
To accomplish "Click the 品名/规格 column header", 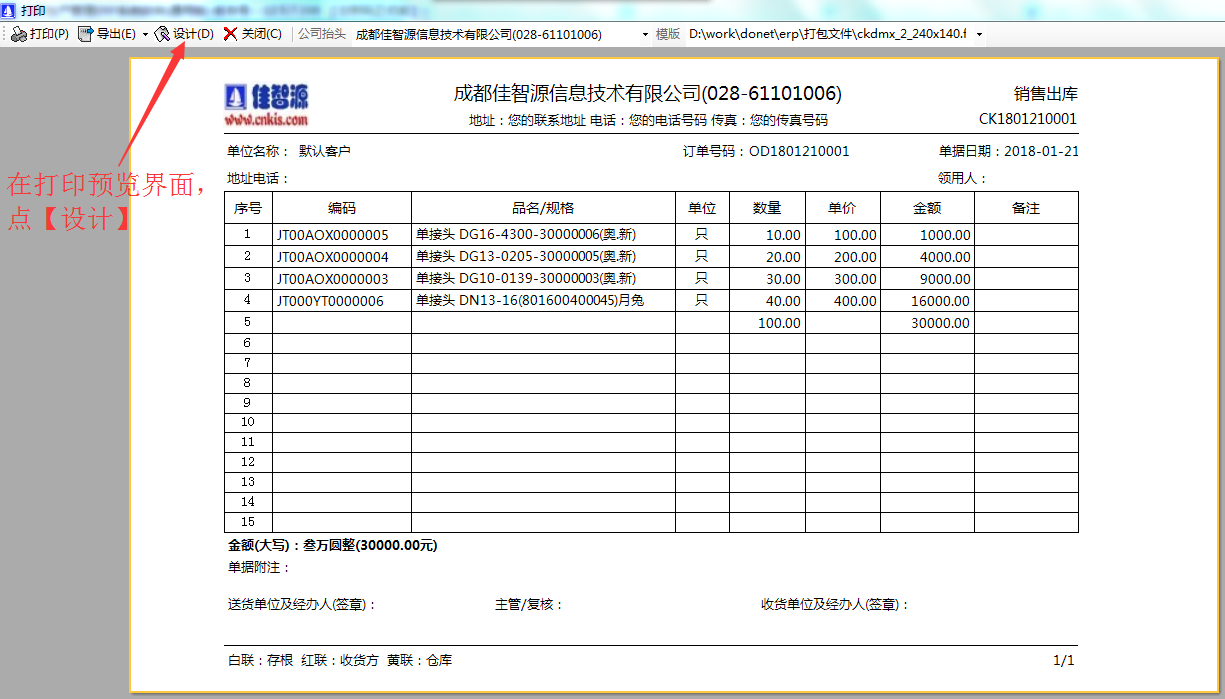I will (543, 208).
